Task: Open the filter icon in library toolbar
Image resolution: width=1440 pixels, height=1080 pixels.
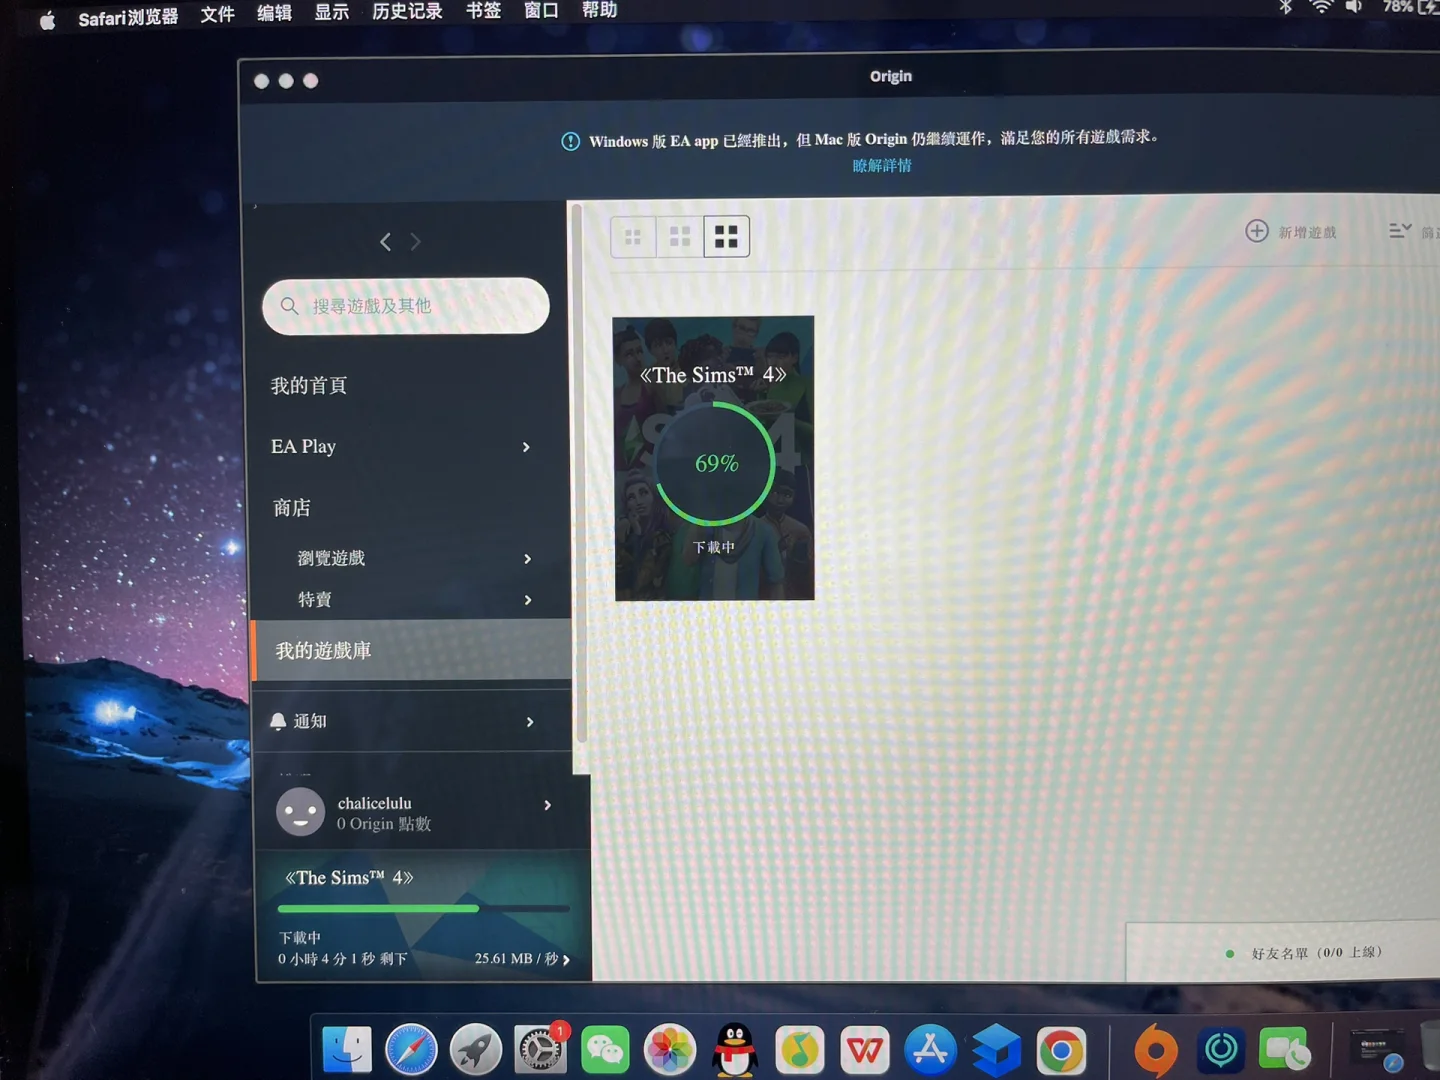Action: (x=1400, y=231)
